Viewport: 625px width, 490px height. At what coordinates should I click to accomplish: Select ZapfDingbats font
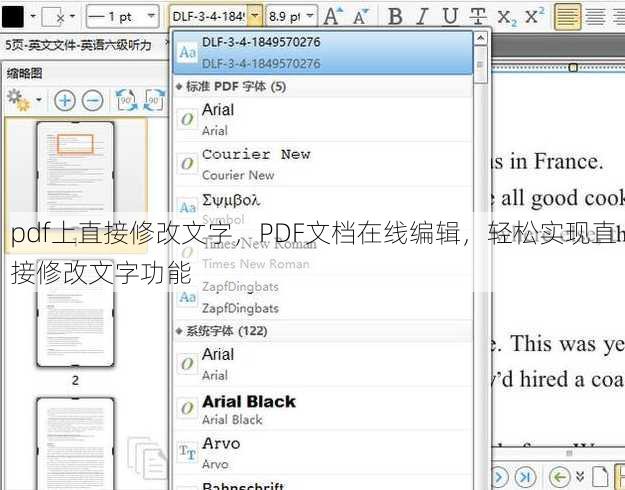coord(323,297)
